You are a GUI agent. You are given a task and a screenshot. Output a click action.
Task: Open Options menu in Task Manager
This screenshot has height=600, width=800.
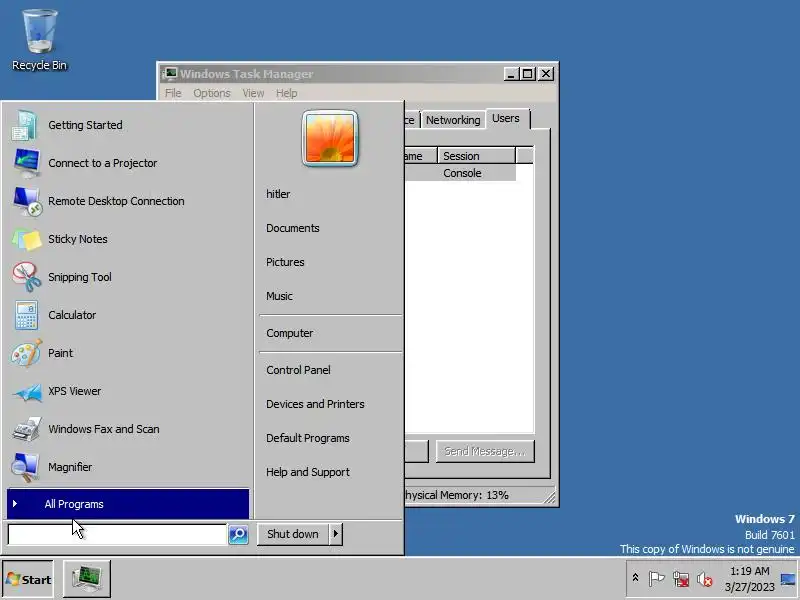[x=212, y=93]
